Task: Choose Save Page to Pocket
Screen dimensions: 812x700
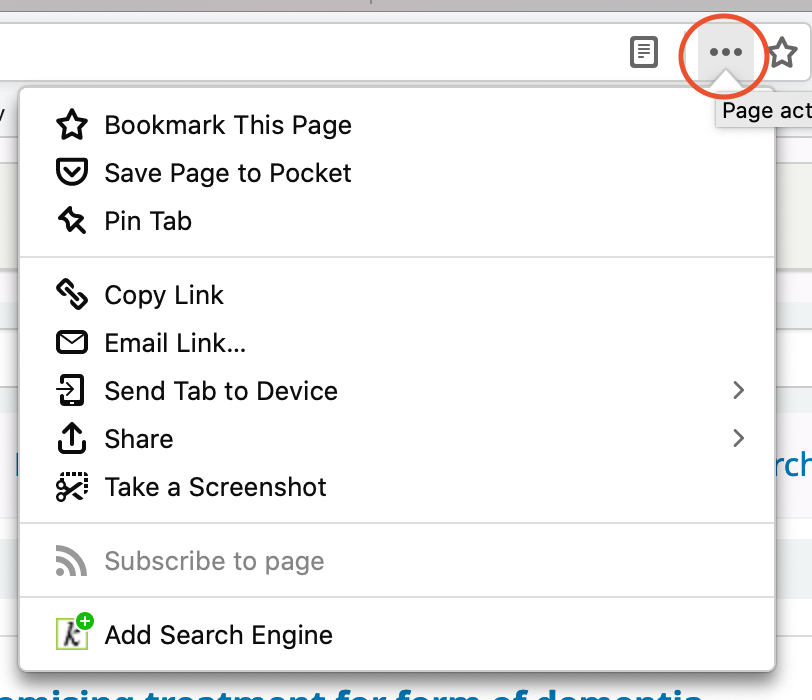Action: click(228, 173)
